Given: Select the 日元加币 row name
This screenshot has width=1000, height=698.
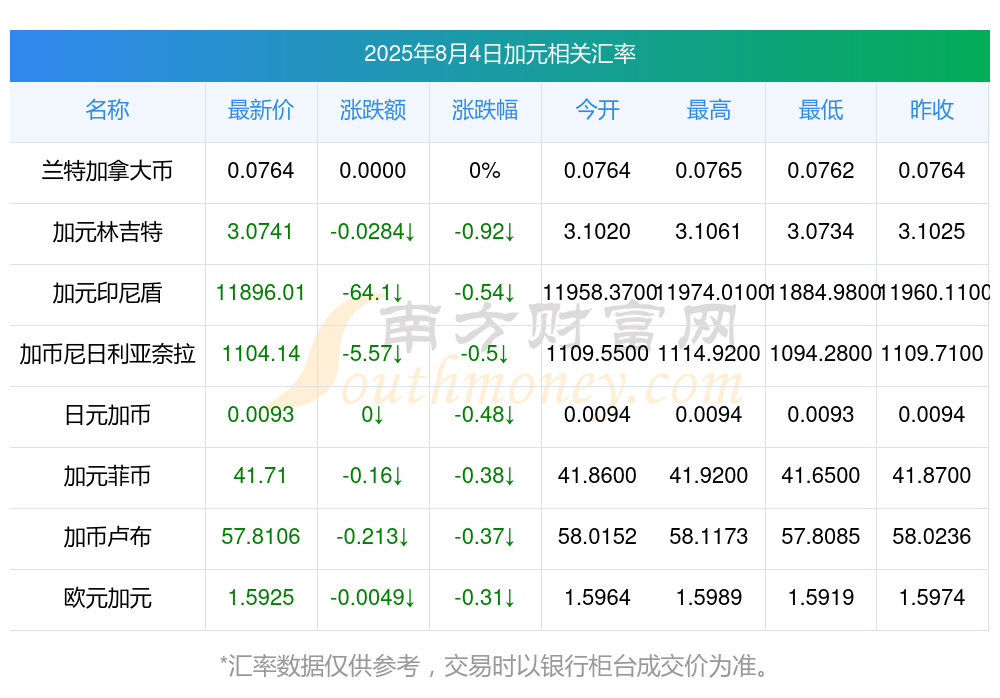Looking at the screenshot, I should pyautogui.click(x=107, y=415).
